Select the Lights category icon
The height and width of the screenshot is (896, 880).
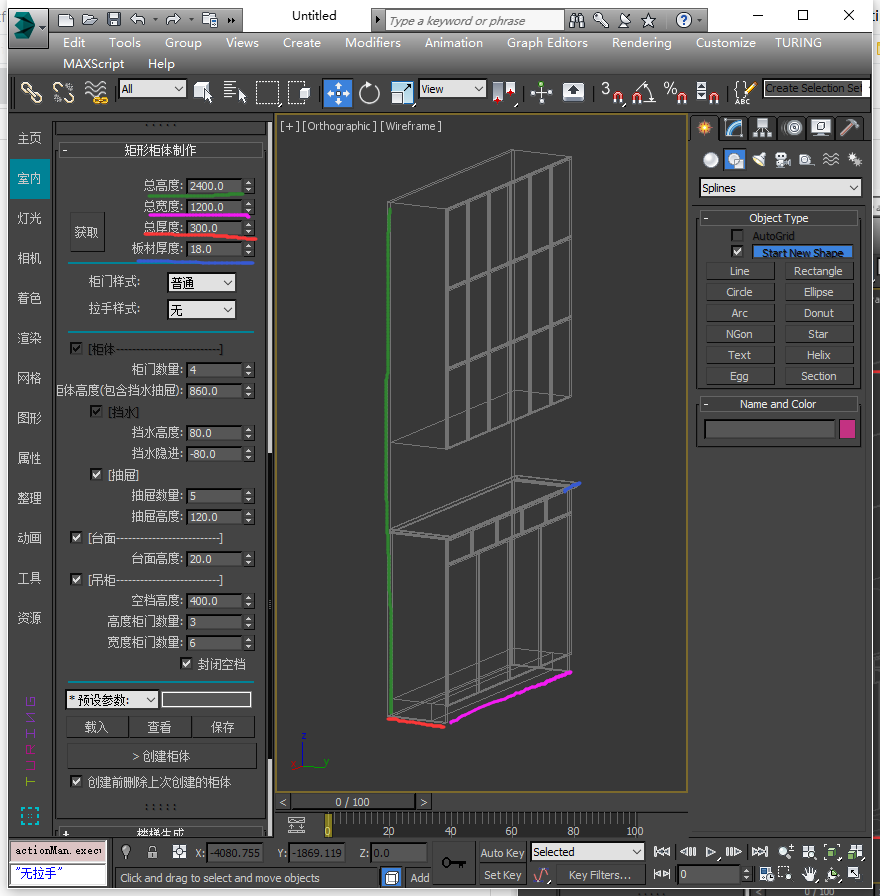(759, 160)
